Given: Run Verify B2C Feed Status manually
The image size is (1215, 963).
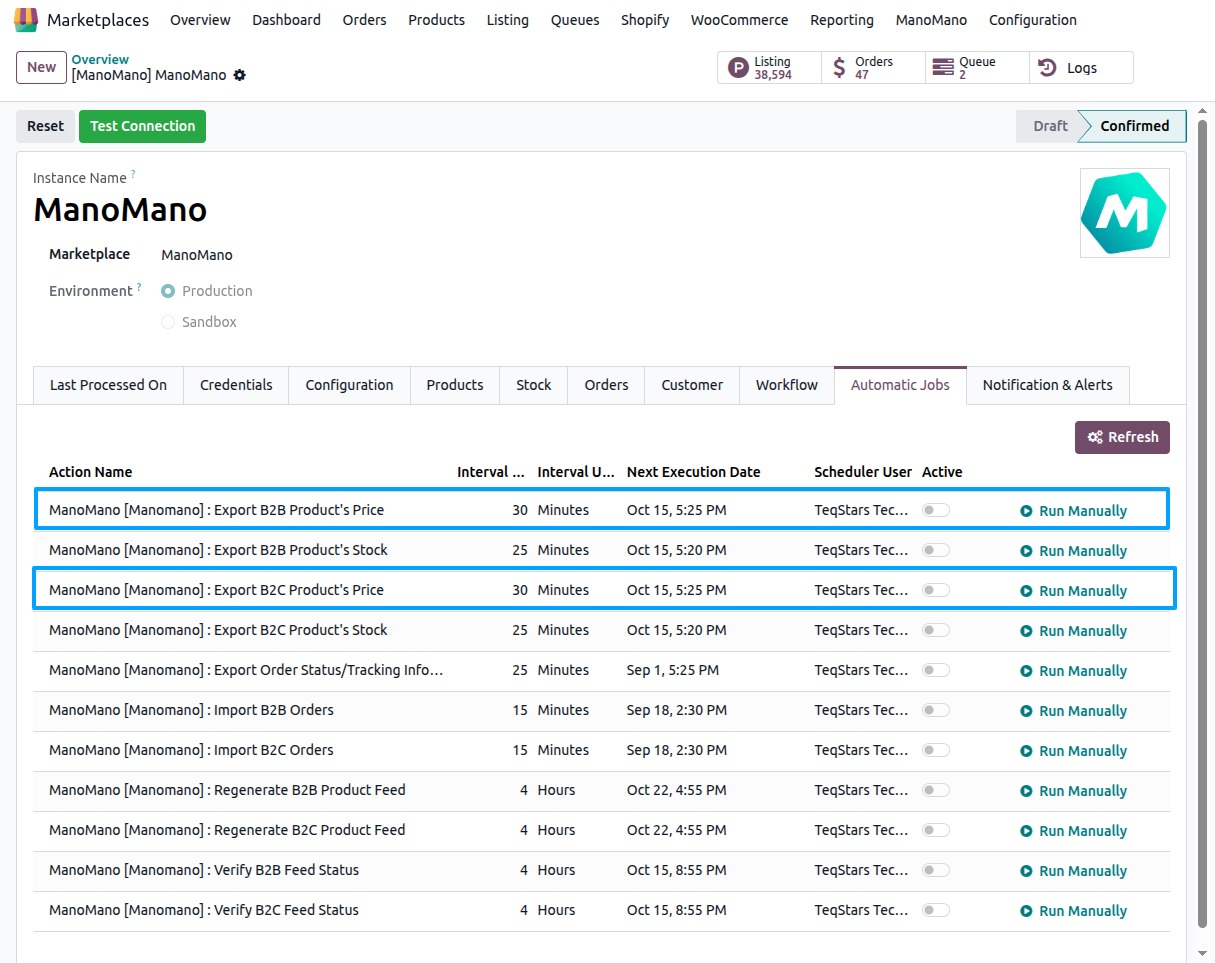Looking at the screenshot, I should (1073, 911).
